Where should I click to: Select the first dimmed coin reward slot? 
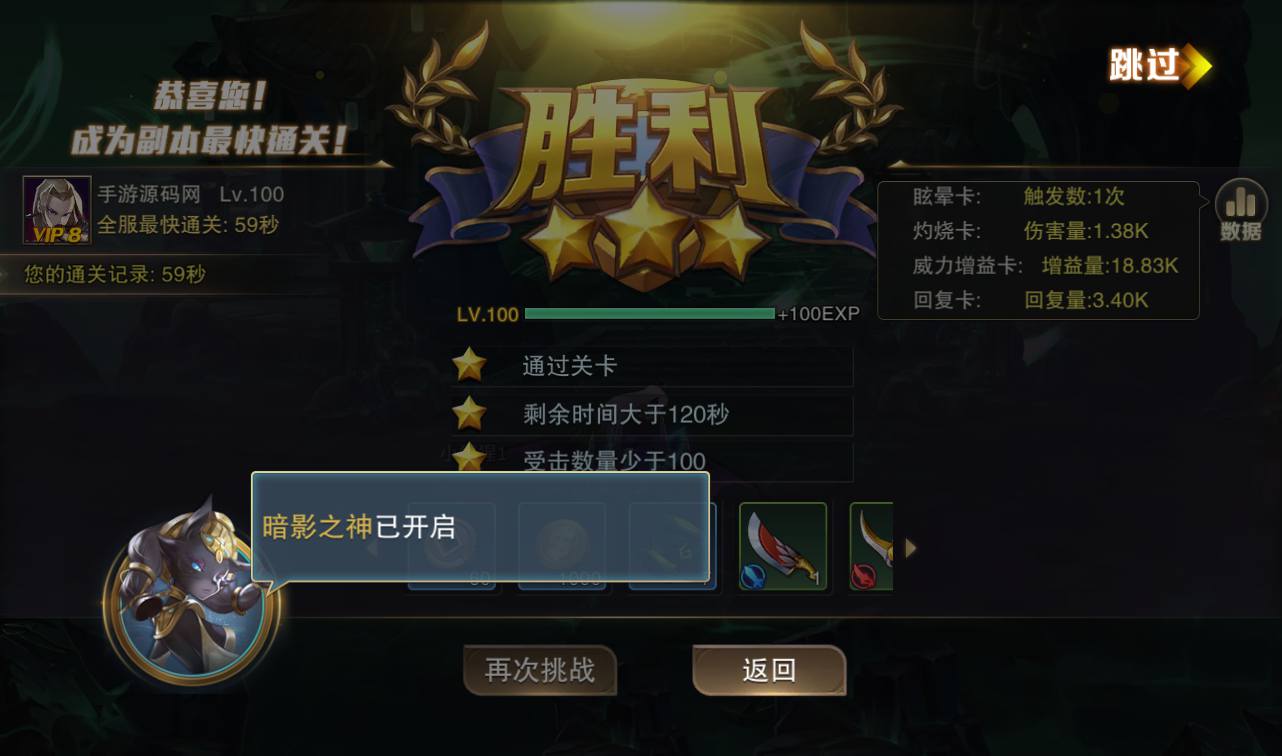pyautogui.click(x=452, y=547)
